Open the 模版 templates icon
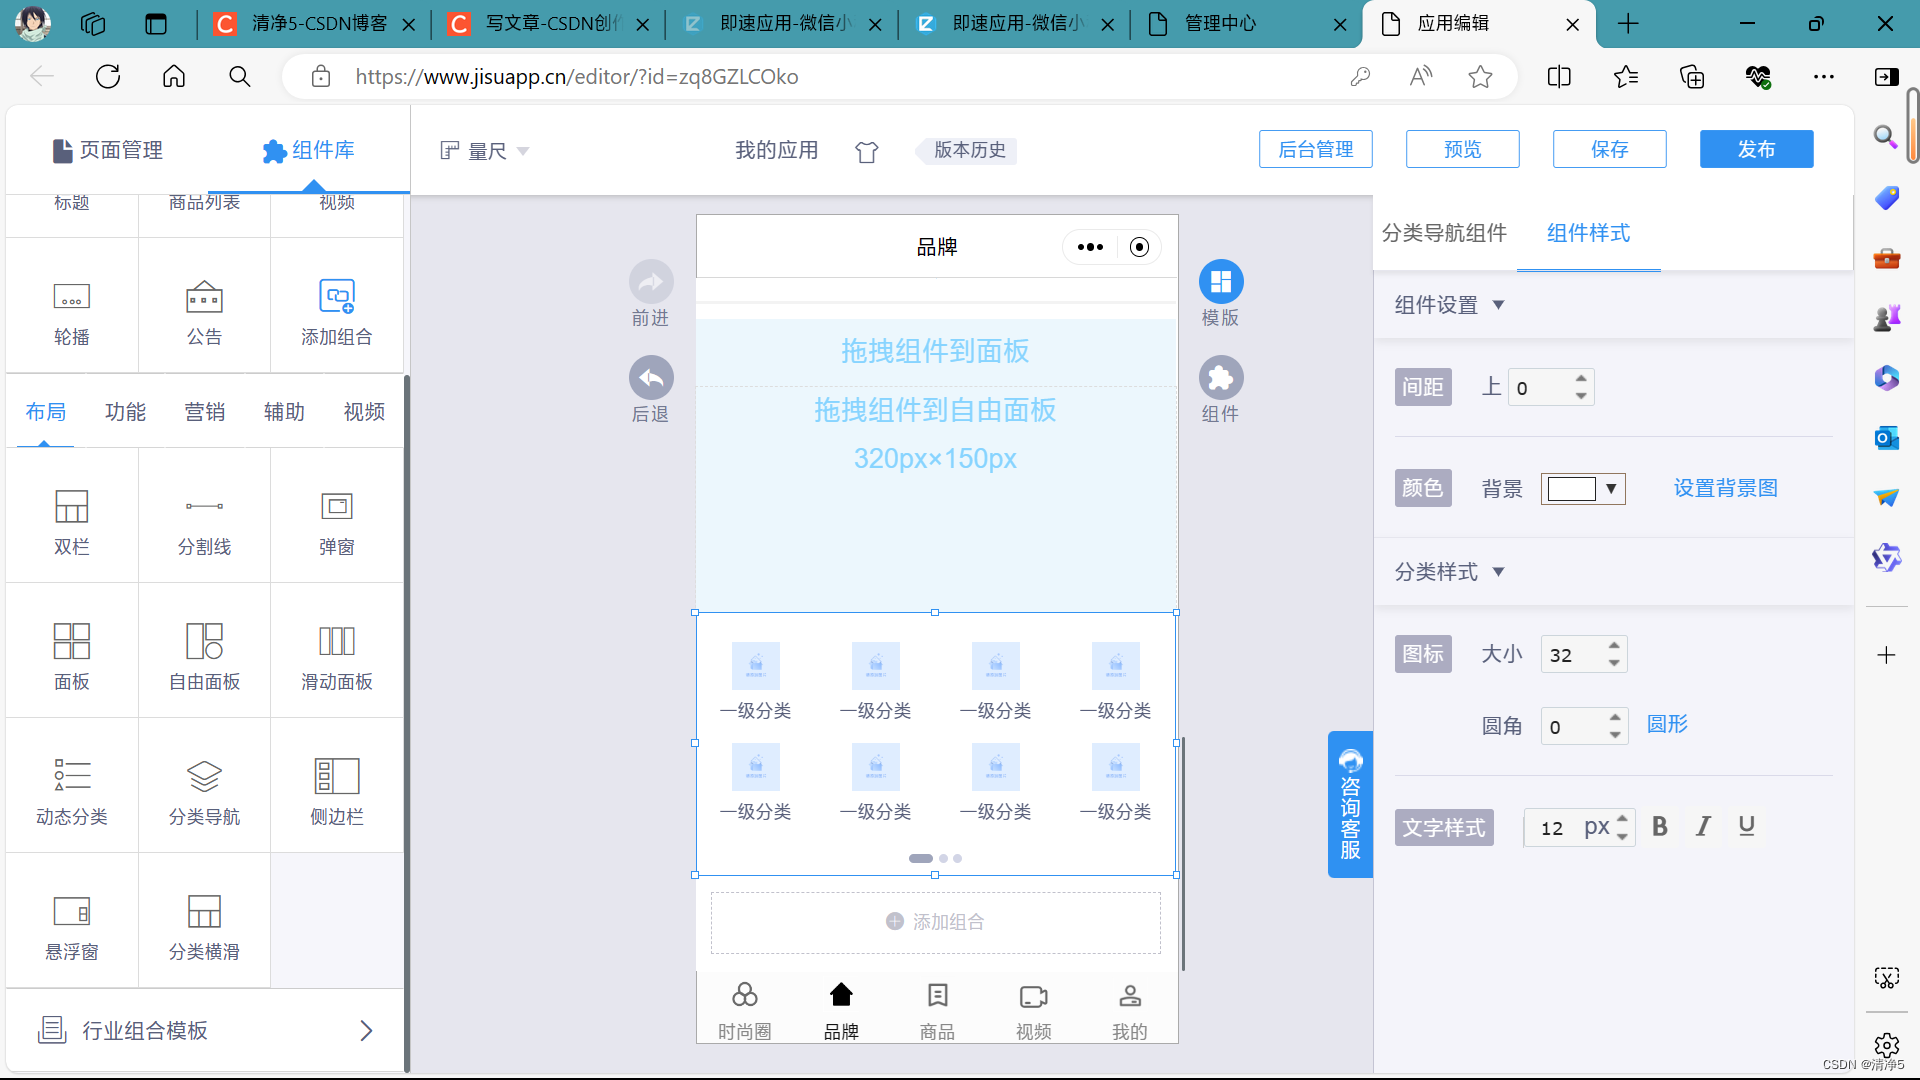 tap(1220, 282)
